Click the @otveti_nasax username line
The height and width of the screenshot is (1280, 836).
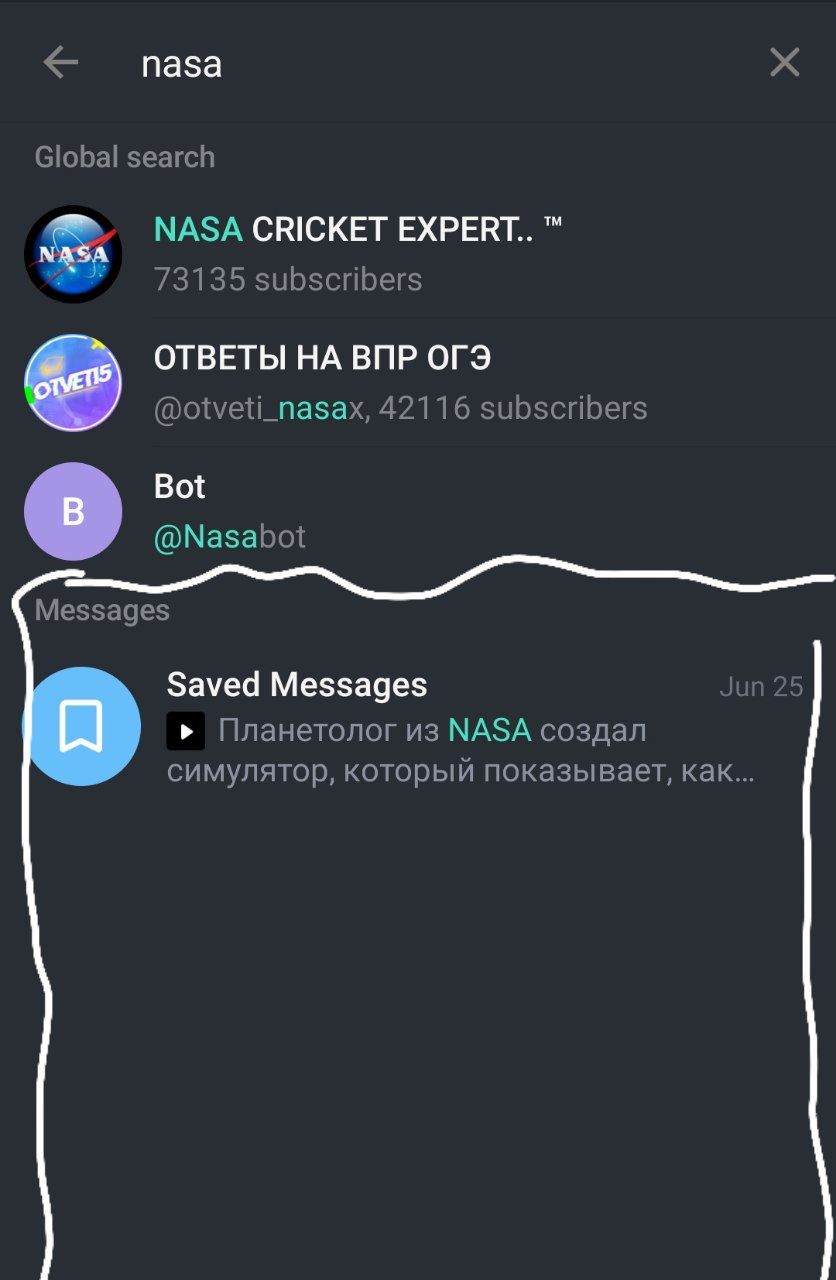point(401,409)
